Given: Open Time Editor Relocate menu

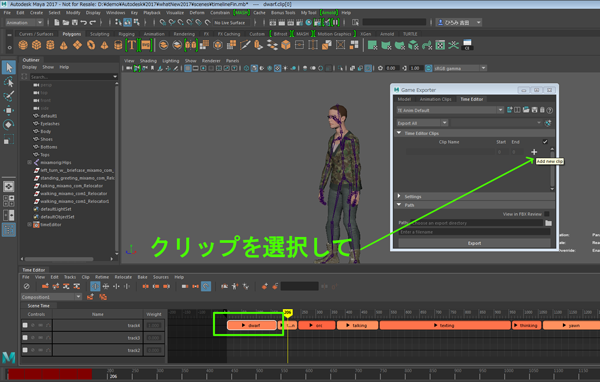Looking at the screenshot, I should pos(123,277).
